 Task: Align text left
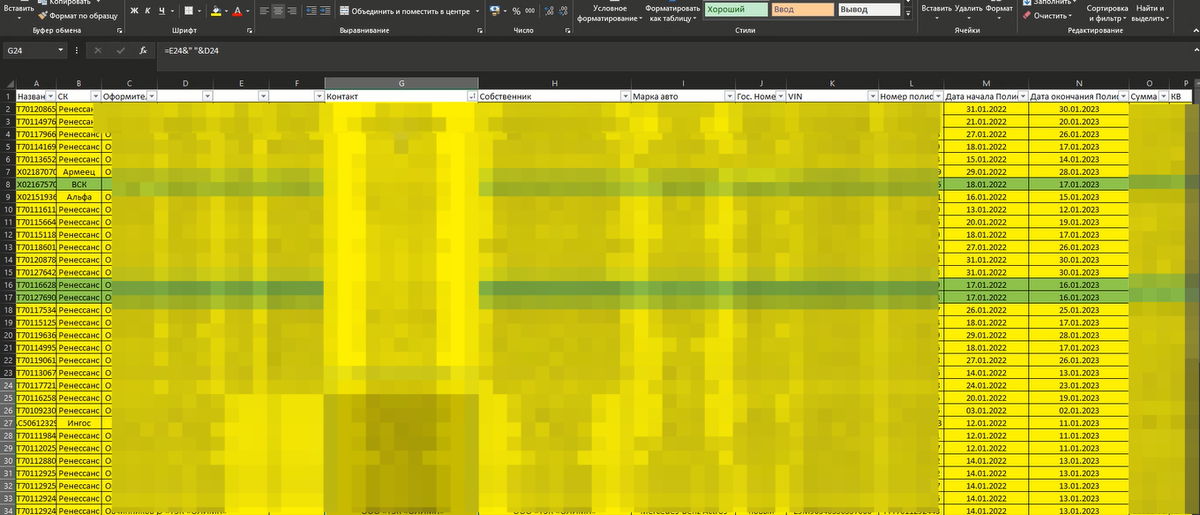click(264, 11)
